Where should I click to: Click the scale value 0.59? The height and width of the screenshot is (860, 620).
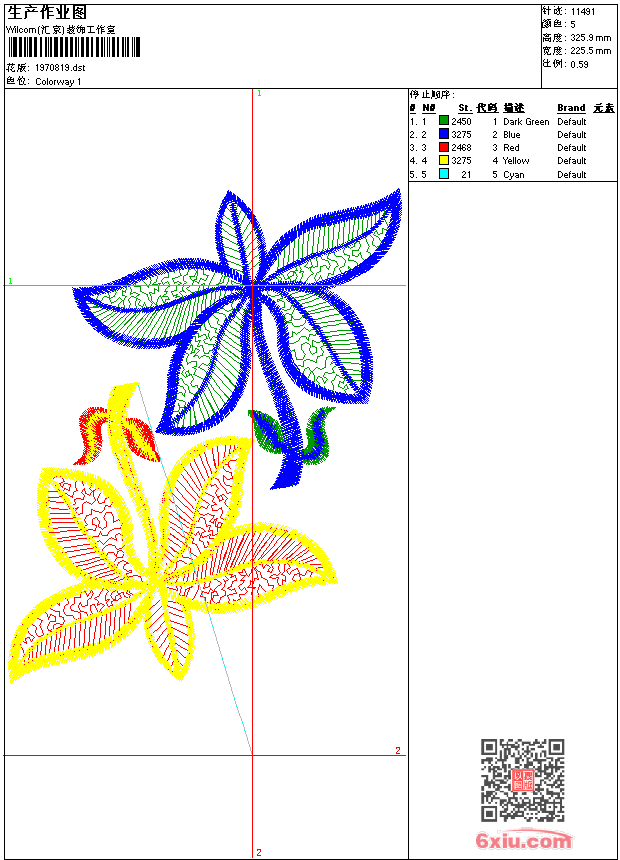click(x=579, y=64)
